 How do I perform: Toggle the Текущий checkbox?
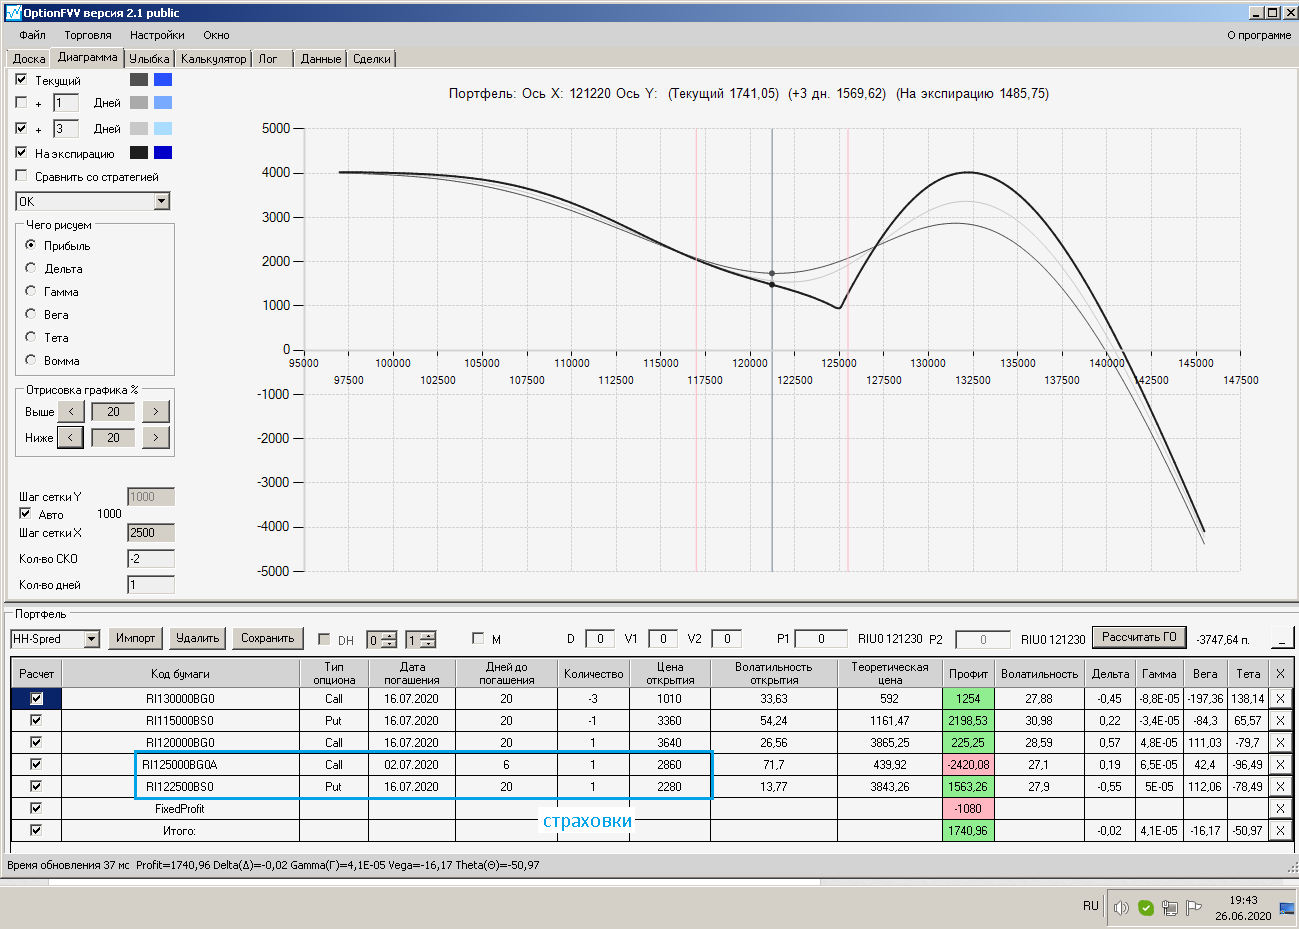coord(21,79)
